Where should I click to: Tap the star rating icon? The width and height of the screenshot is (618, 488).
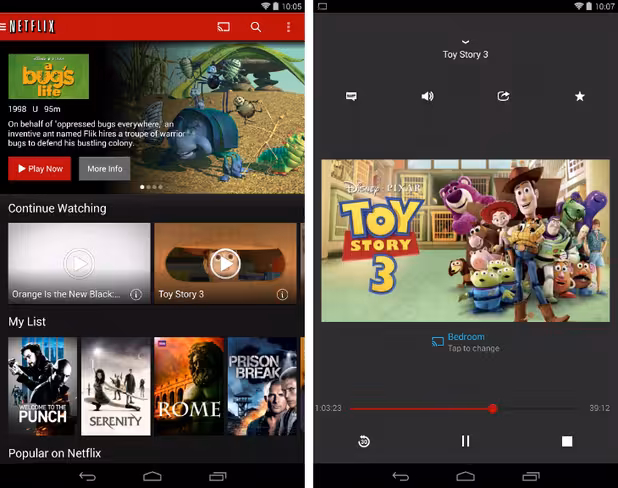(580, 96)
